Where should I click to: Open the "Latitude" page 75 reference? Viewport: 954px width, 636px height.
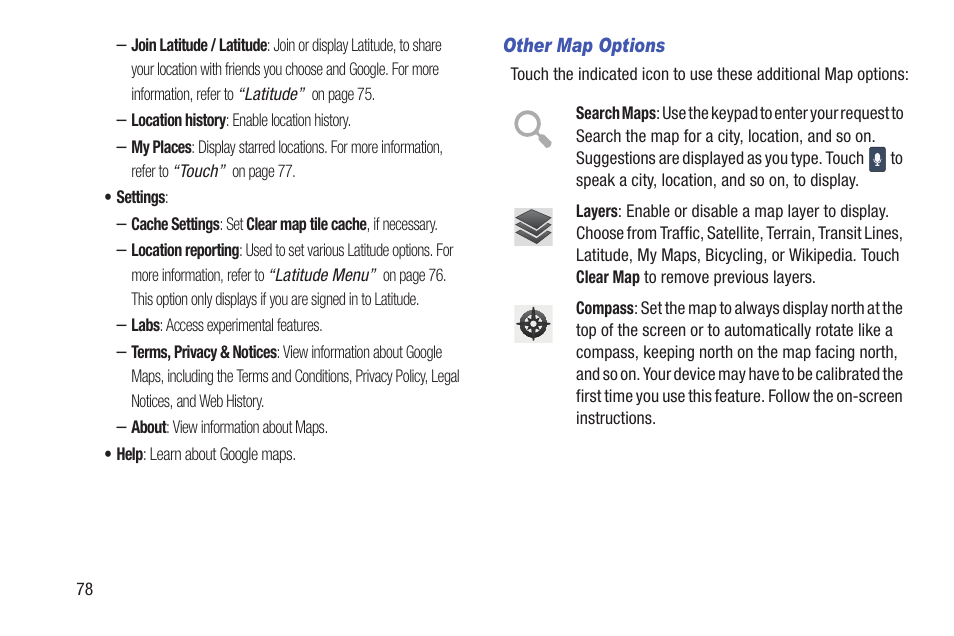(x=271, y=94)
